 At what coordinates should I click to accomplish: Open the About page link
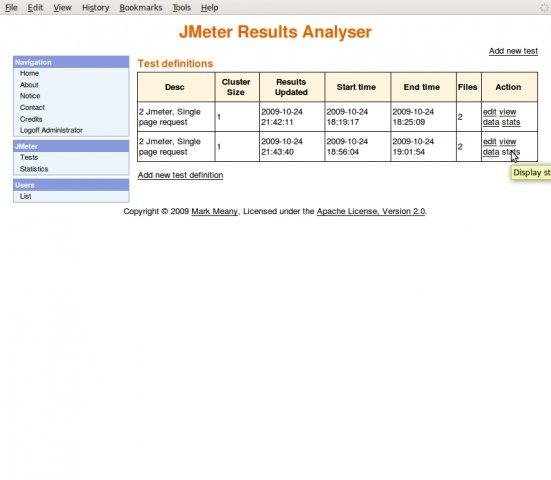coord(29,85)
